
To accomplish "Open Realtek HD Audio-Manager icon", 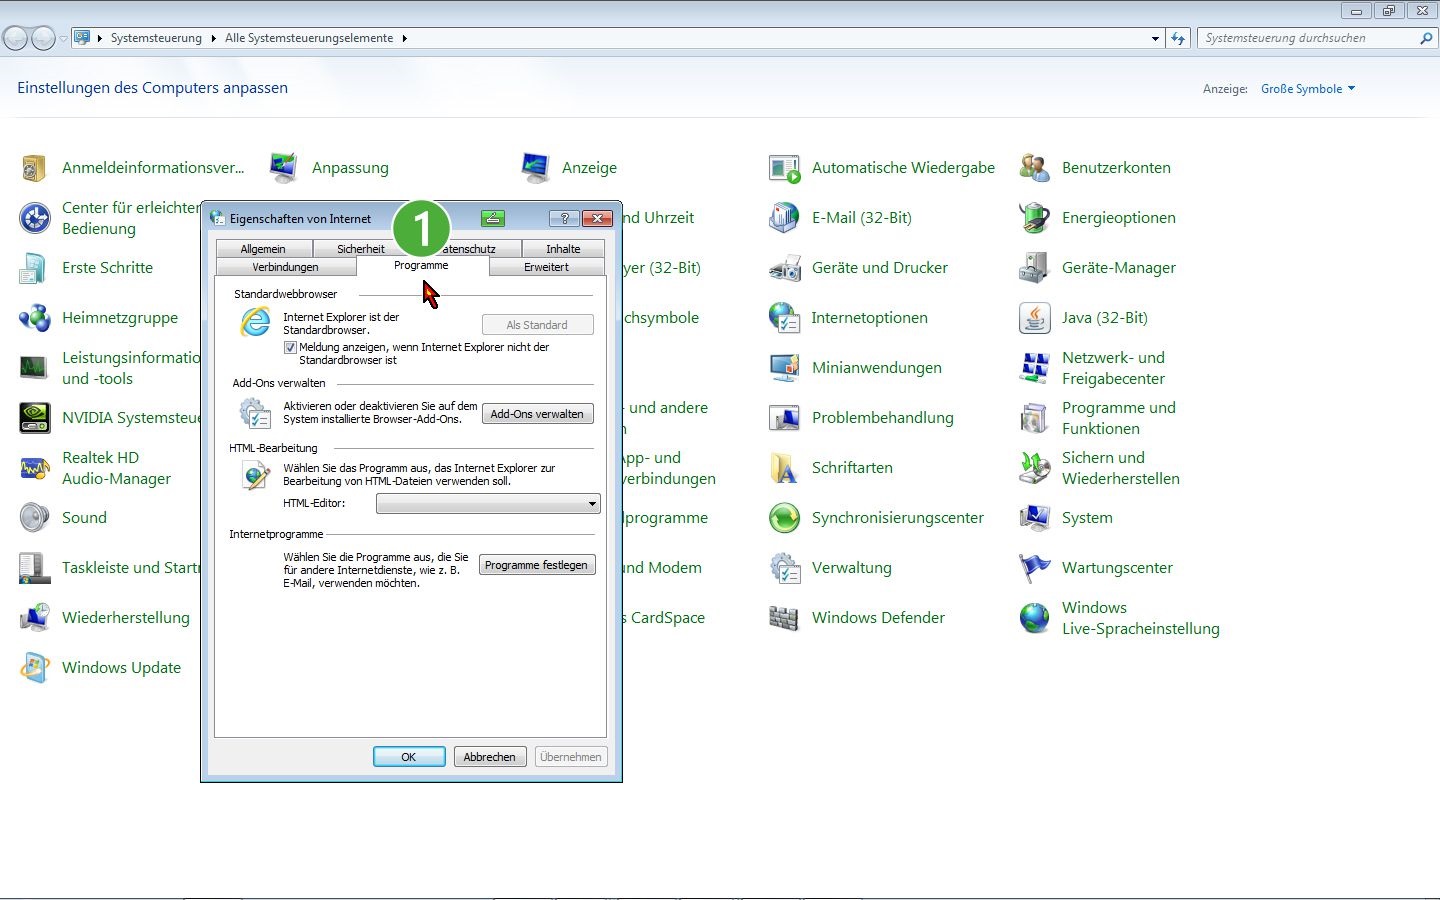I will pos(34,468).
